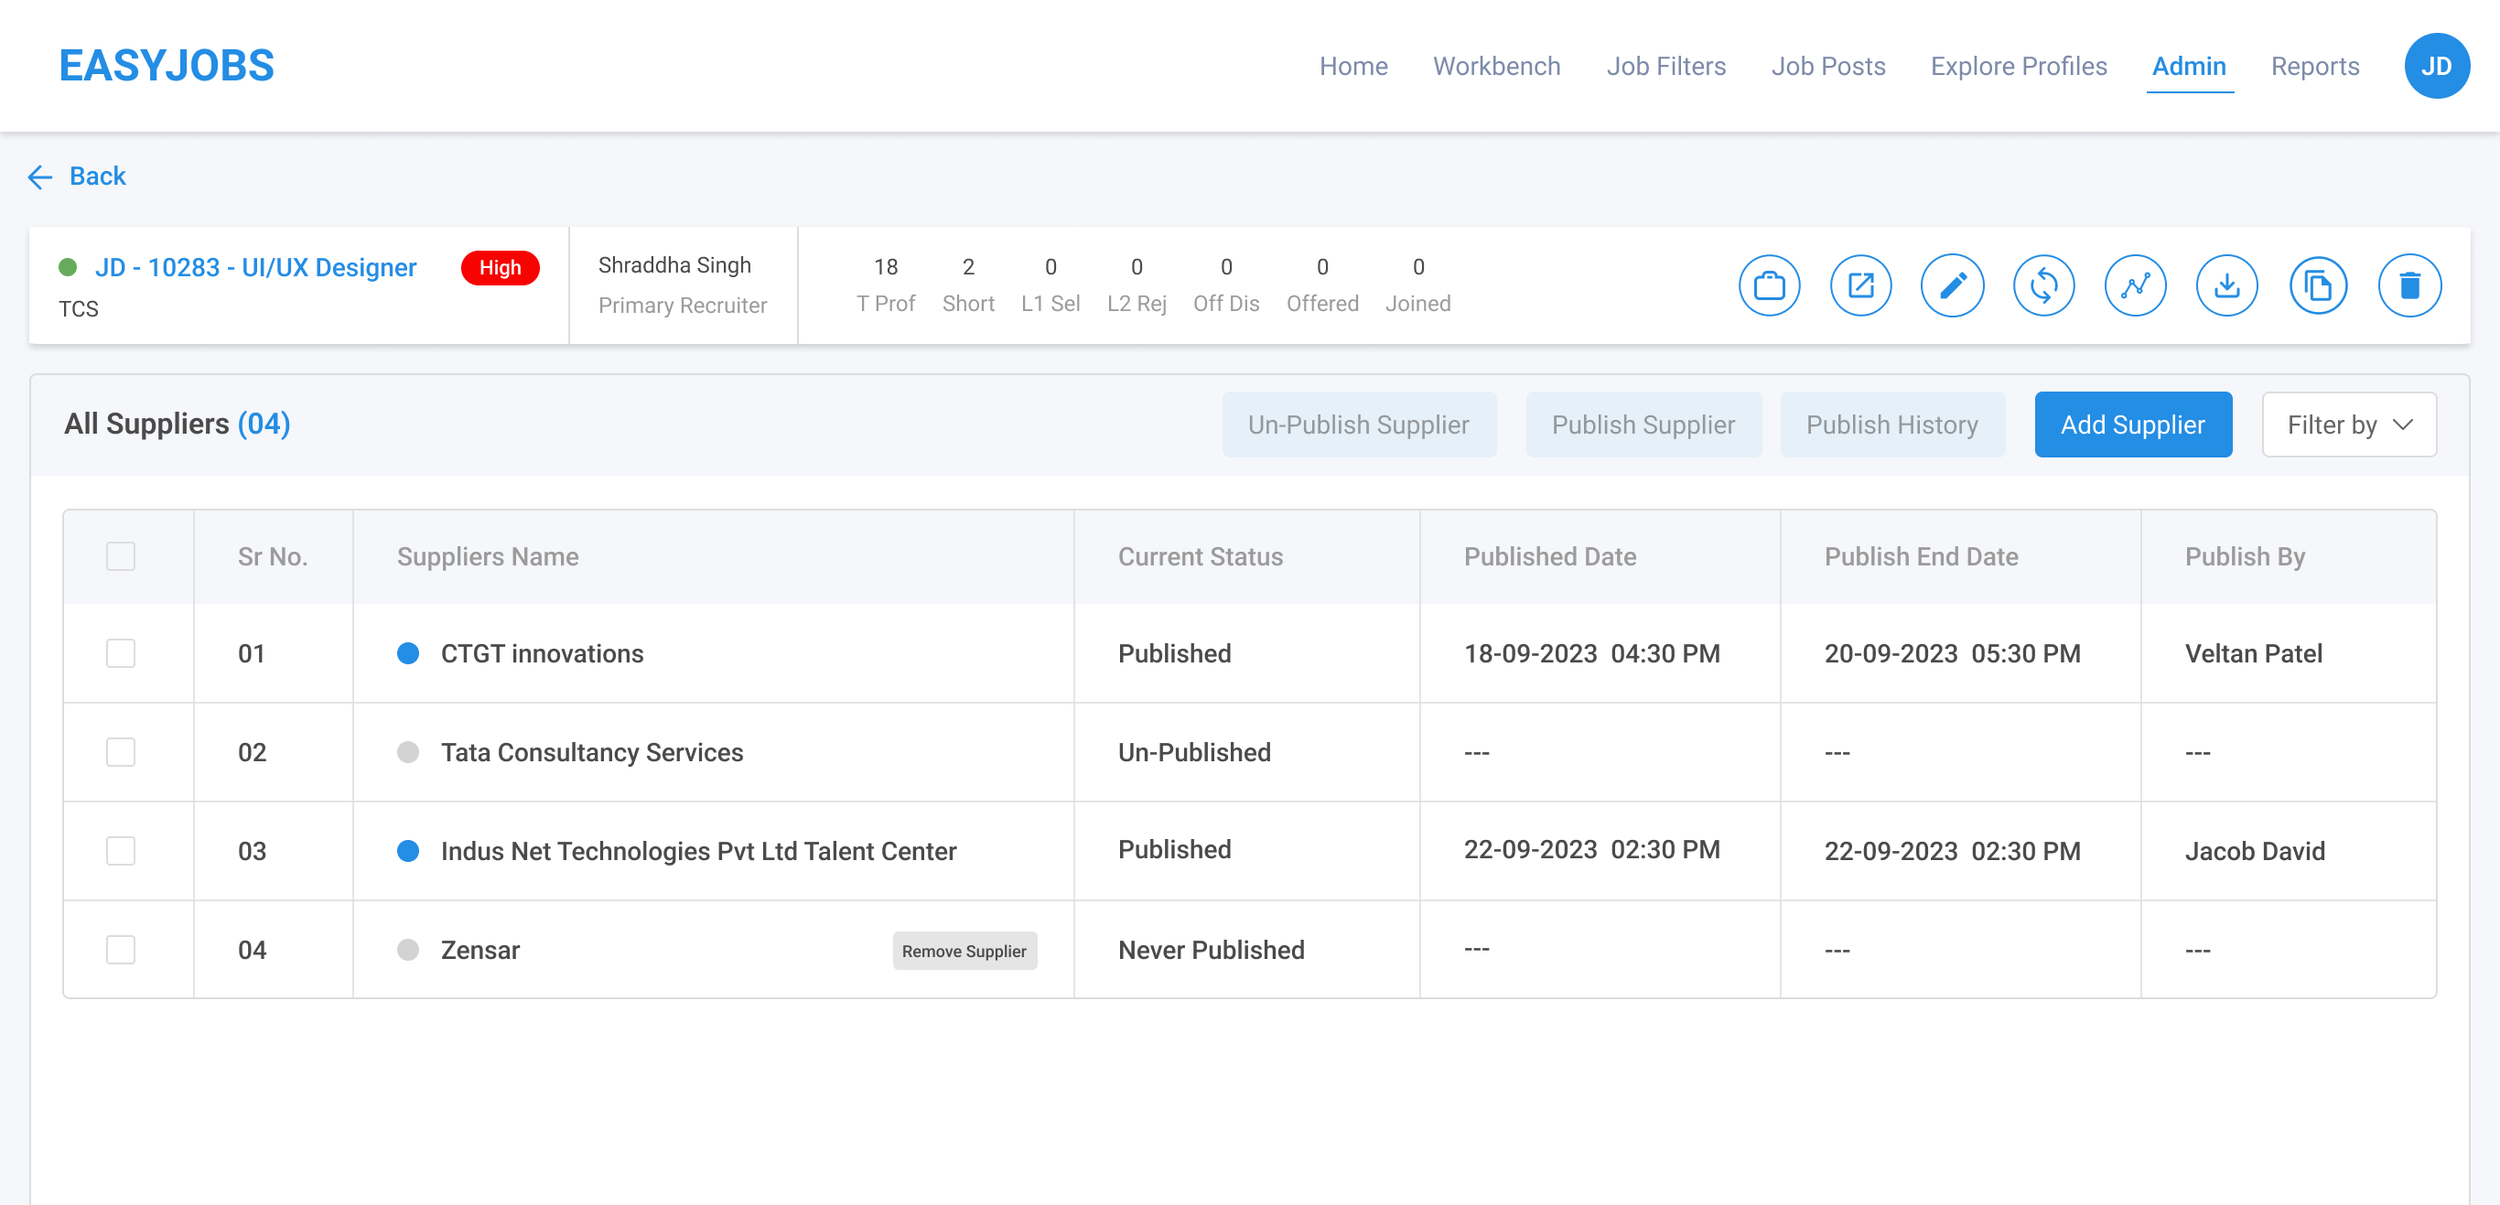The width and height of the screenshot is (2500, 1205).
Task: Toggle the select-all header checkbox
Action: tap(121, 556)
